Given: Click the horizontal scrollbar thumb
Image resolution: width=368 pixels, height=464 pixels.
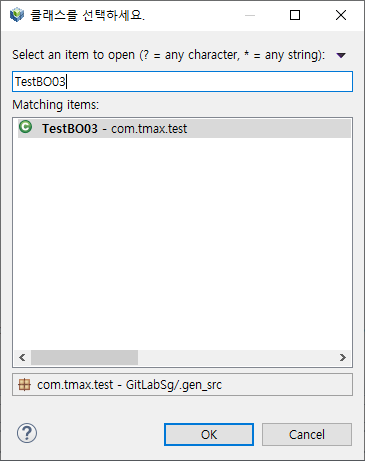Looking at the screenshot, I should click(84, 357).
